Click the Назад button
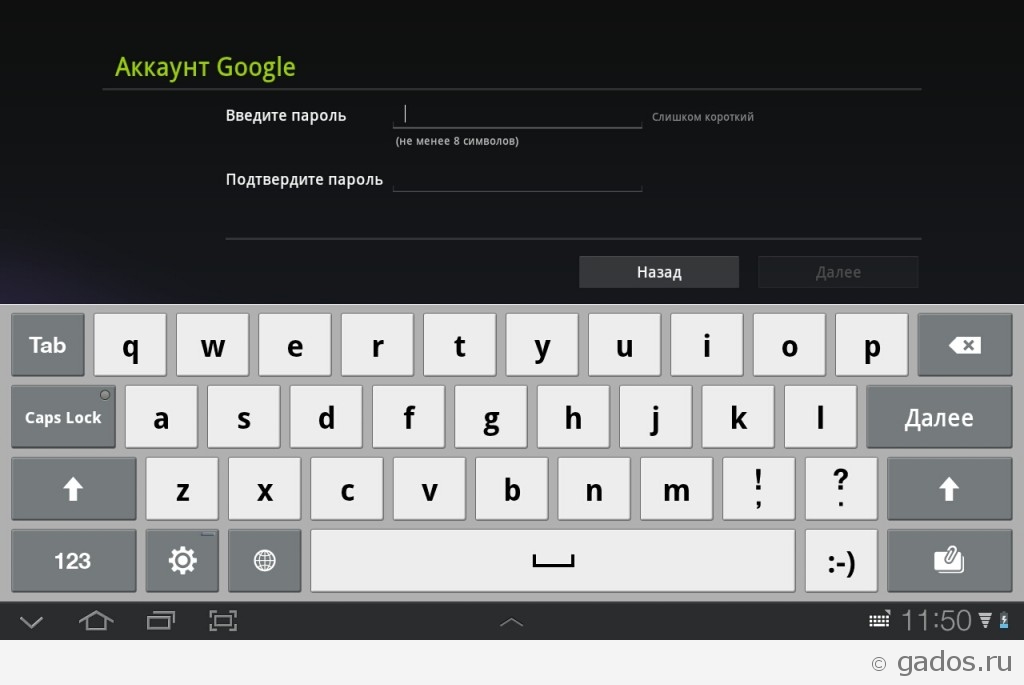Viewport: 1024px width, 685px height. tap(659, 272)
